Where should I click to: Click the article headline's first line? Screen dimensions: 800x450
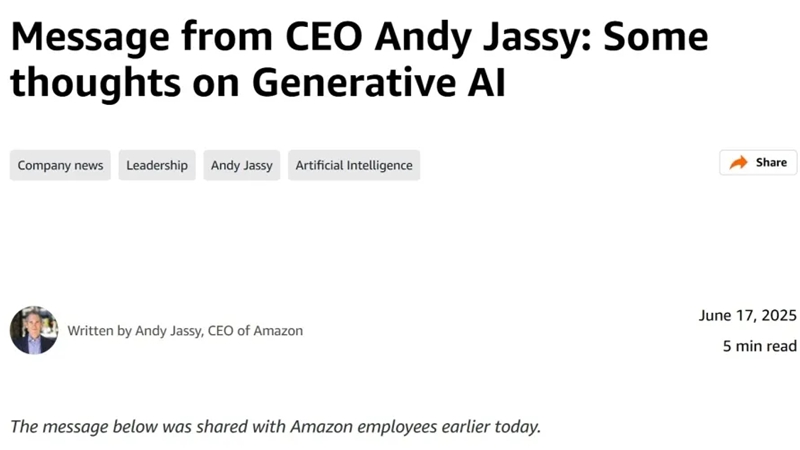click(359, 38)
